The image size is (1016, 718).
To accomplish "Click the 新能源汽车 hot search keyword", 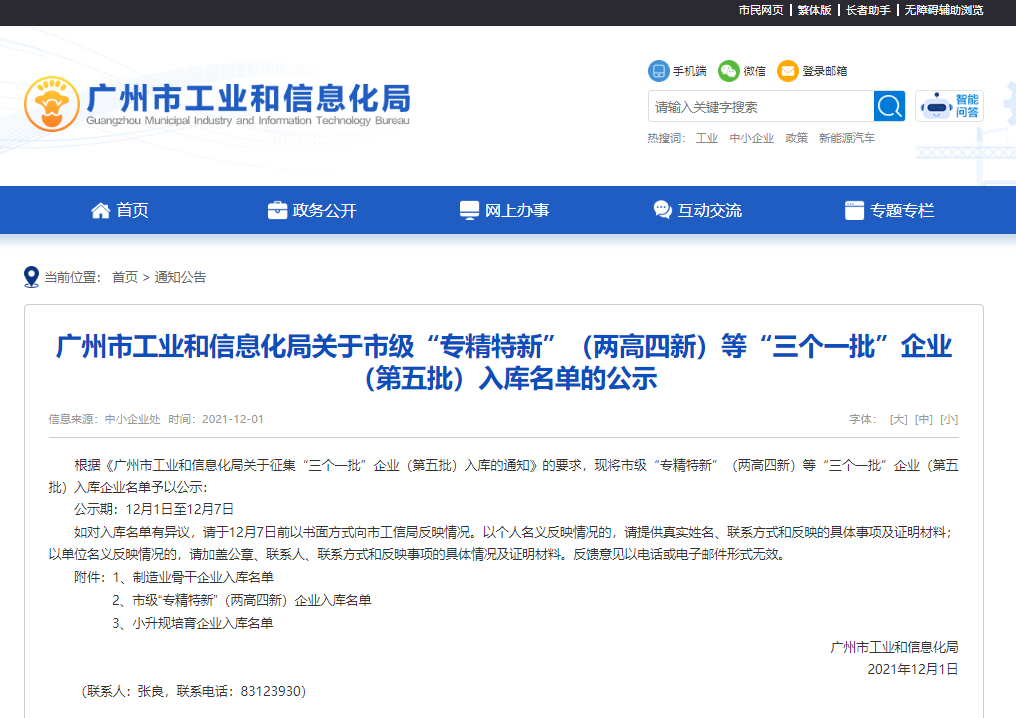I will pos(846,138).
